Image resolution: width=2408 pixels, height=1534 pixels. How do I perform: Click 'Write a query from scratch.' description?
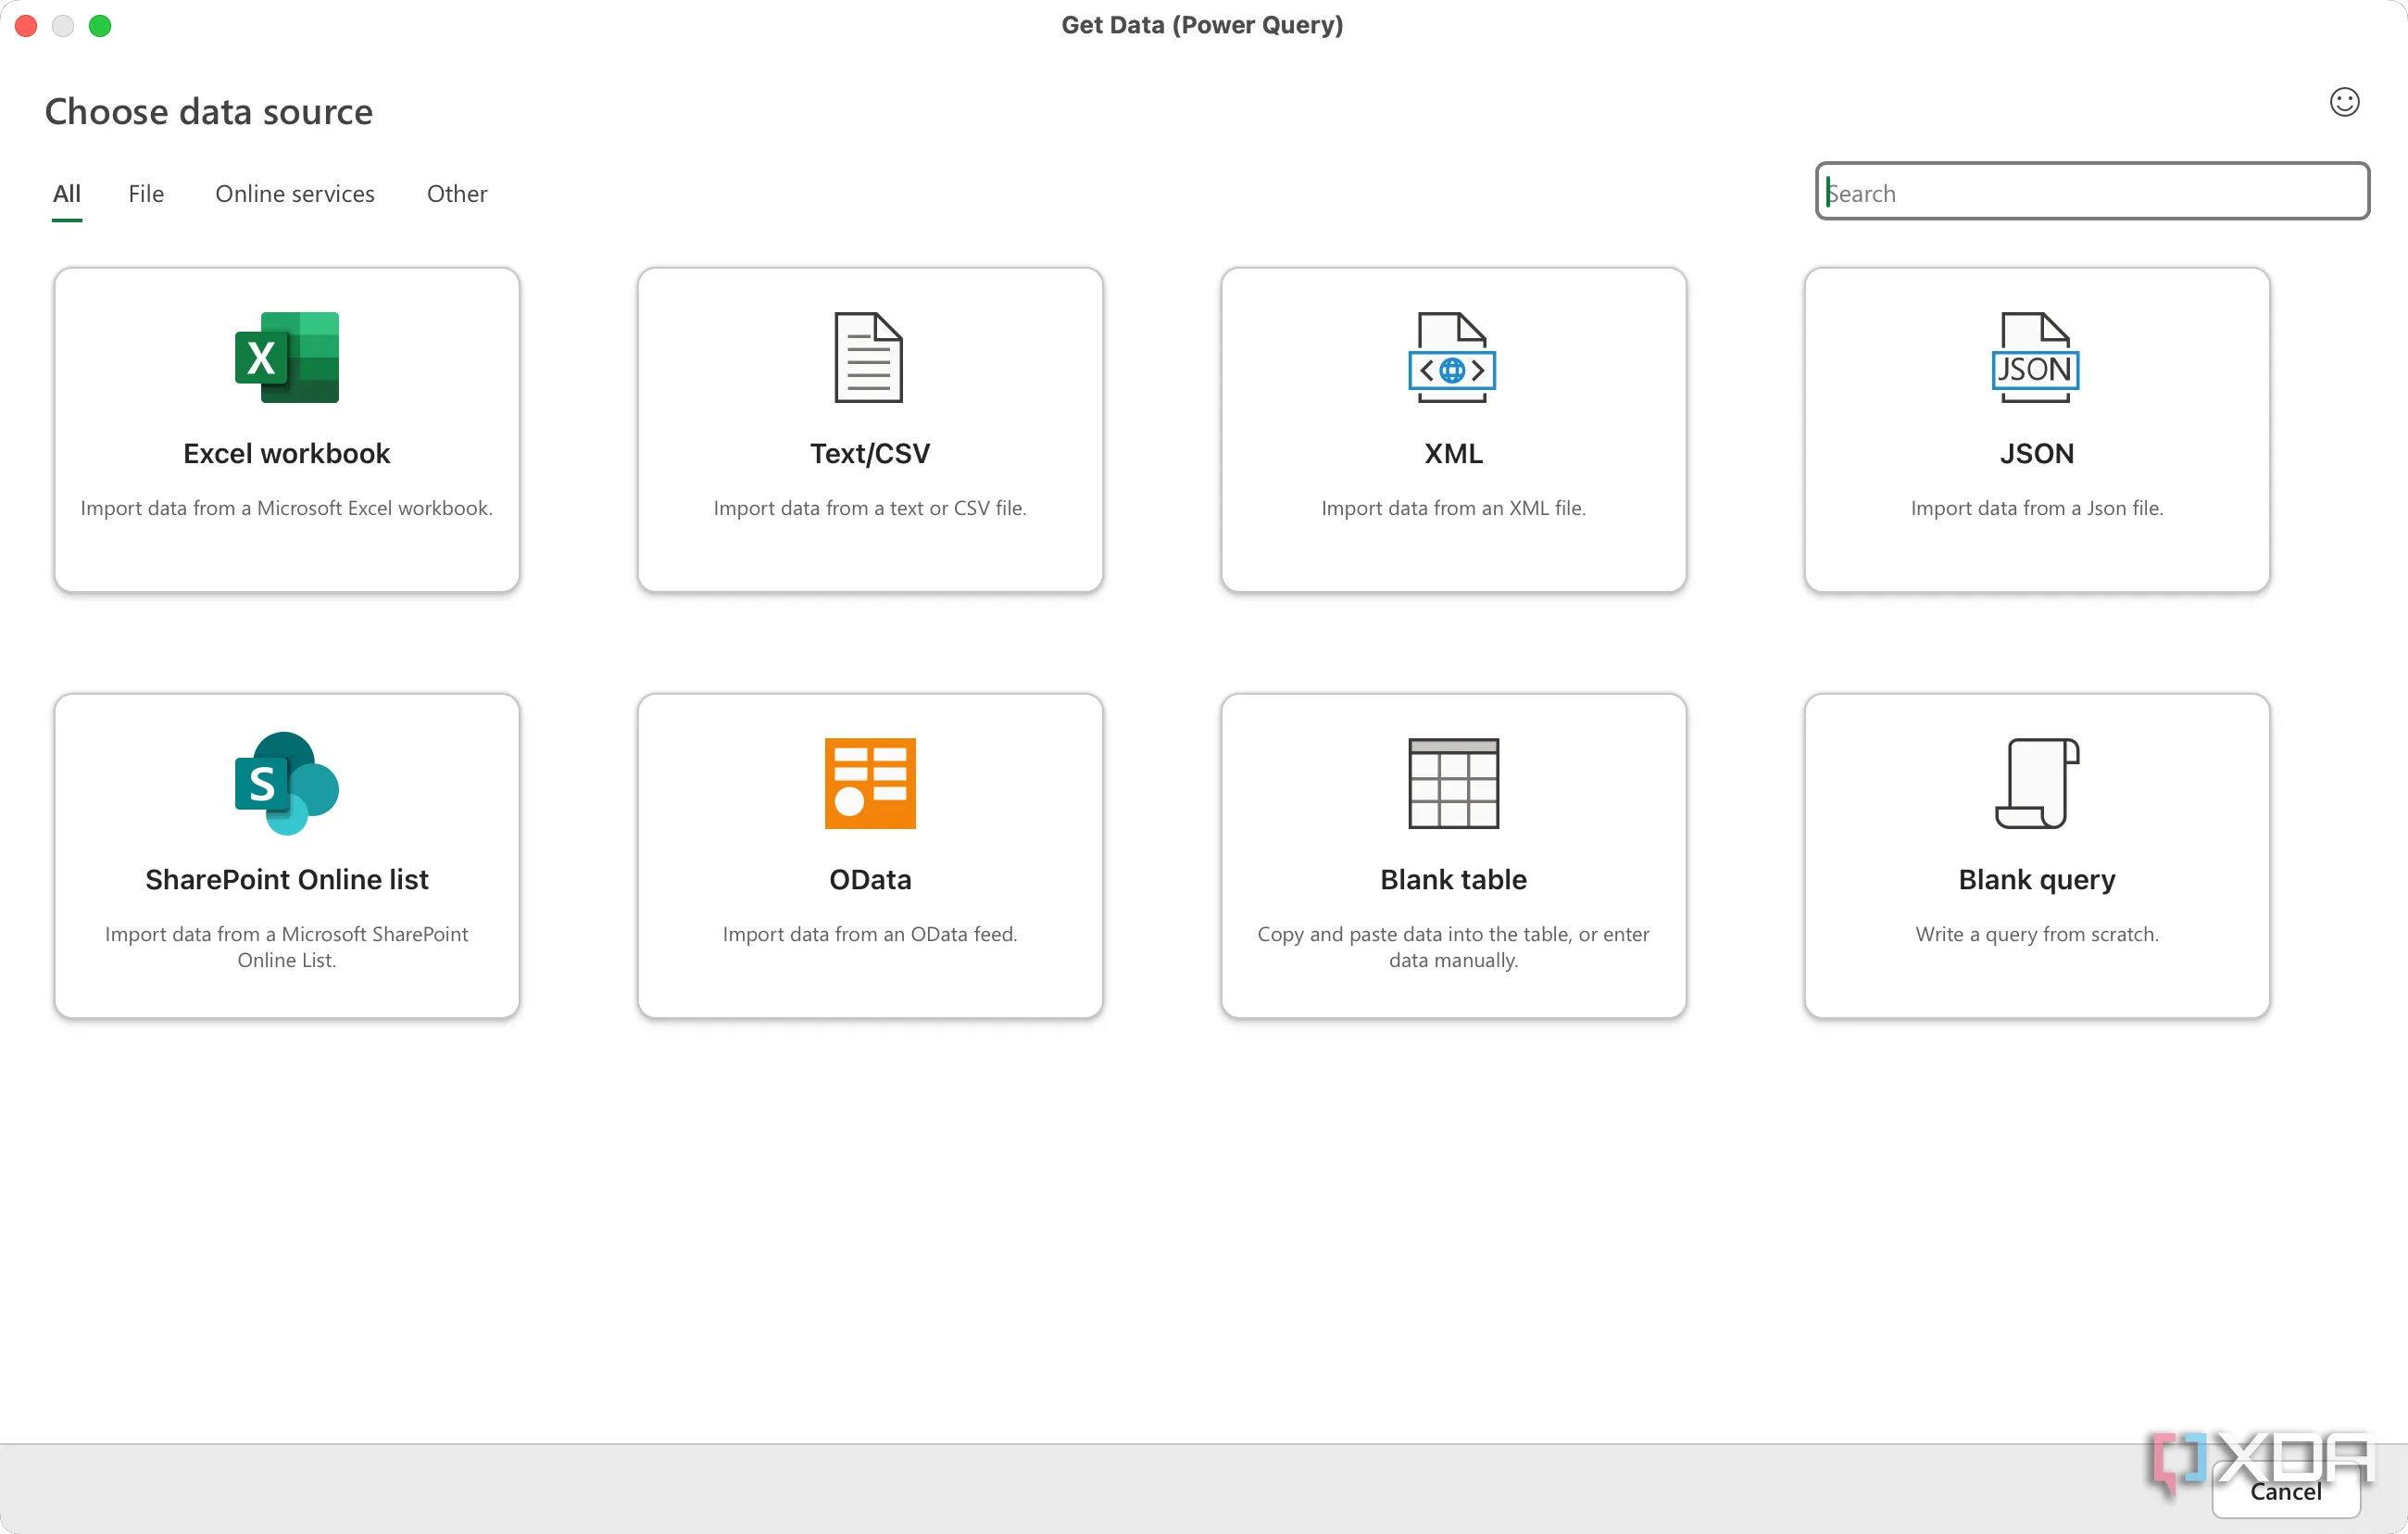[2037, 934]
